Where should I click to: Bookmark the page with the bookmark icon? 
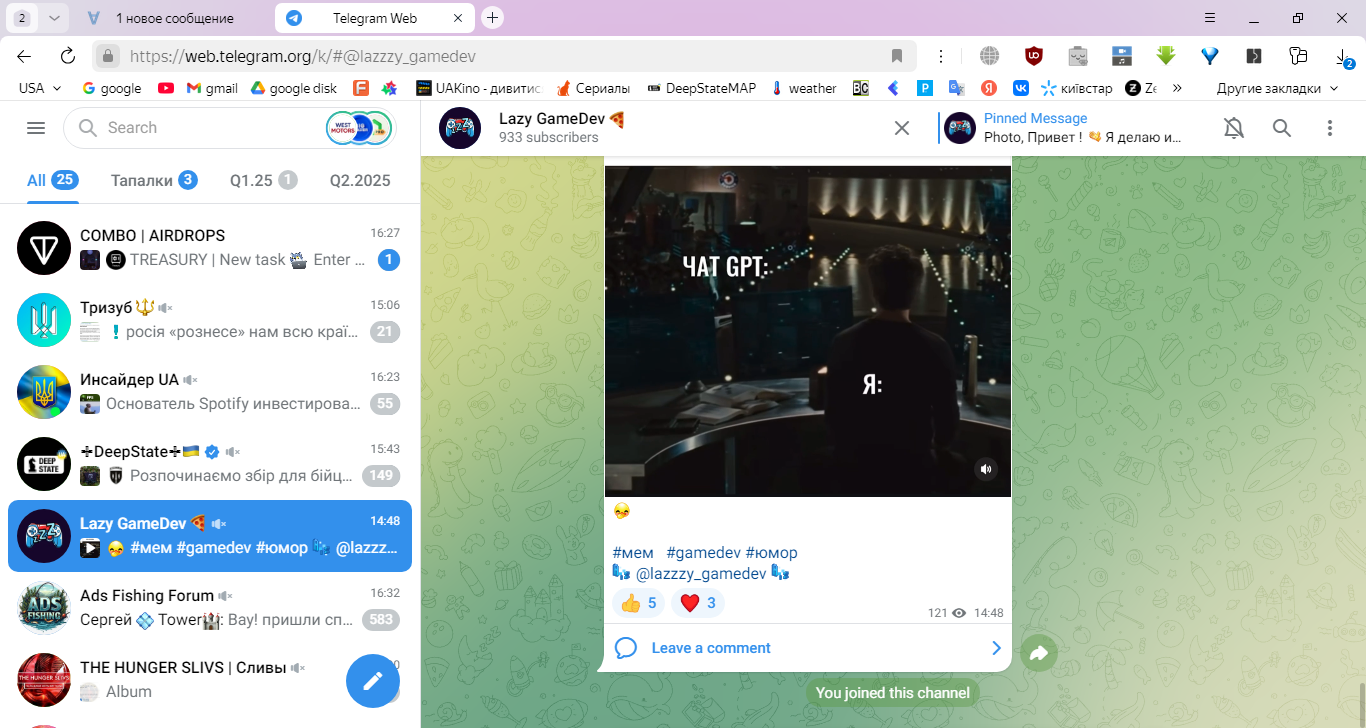897,56
